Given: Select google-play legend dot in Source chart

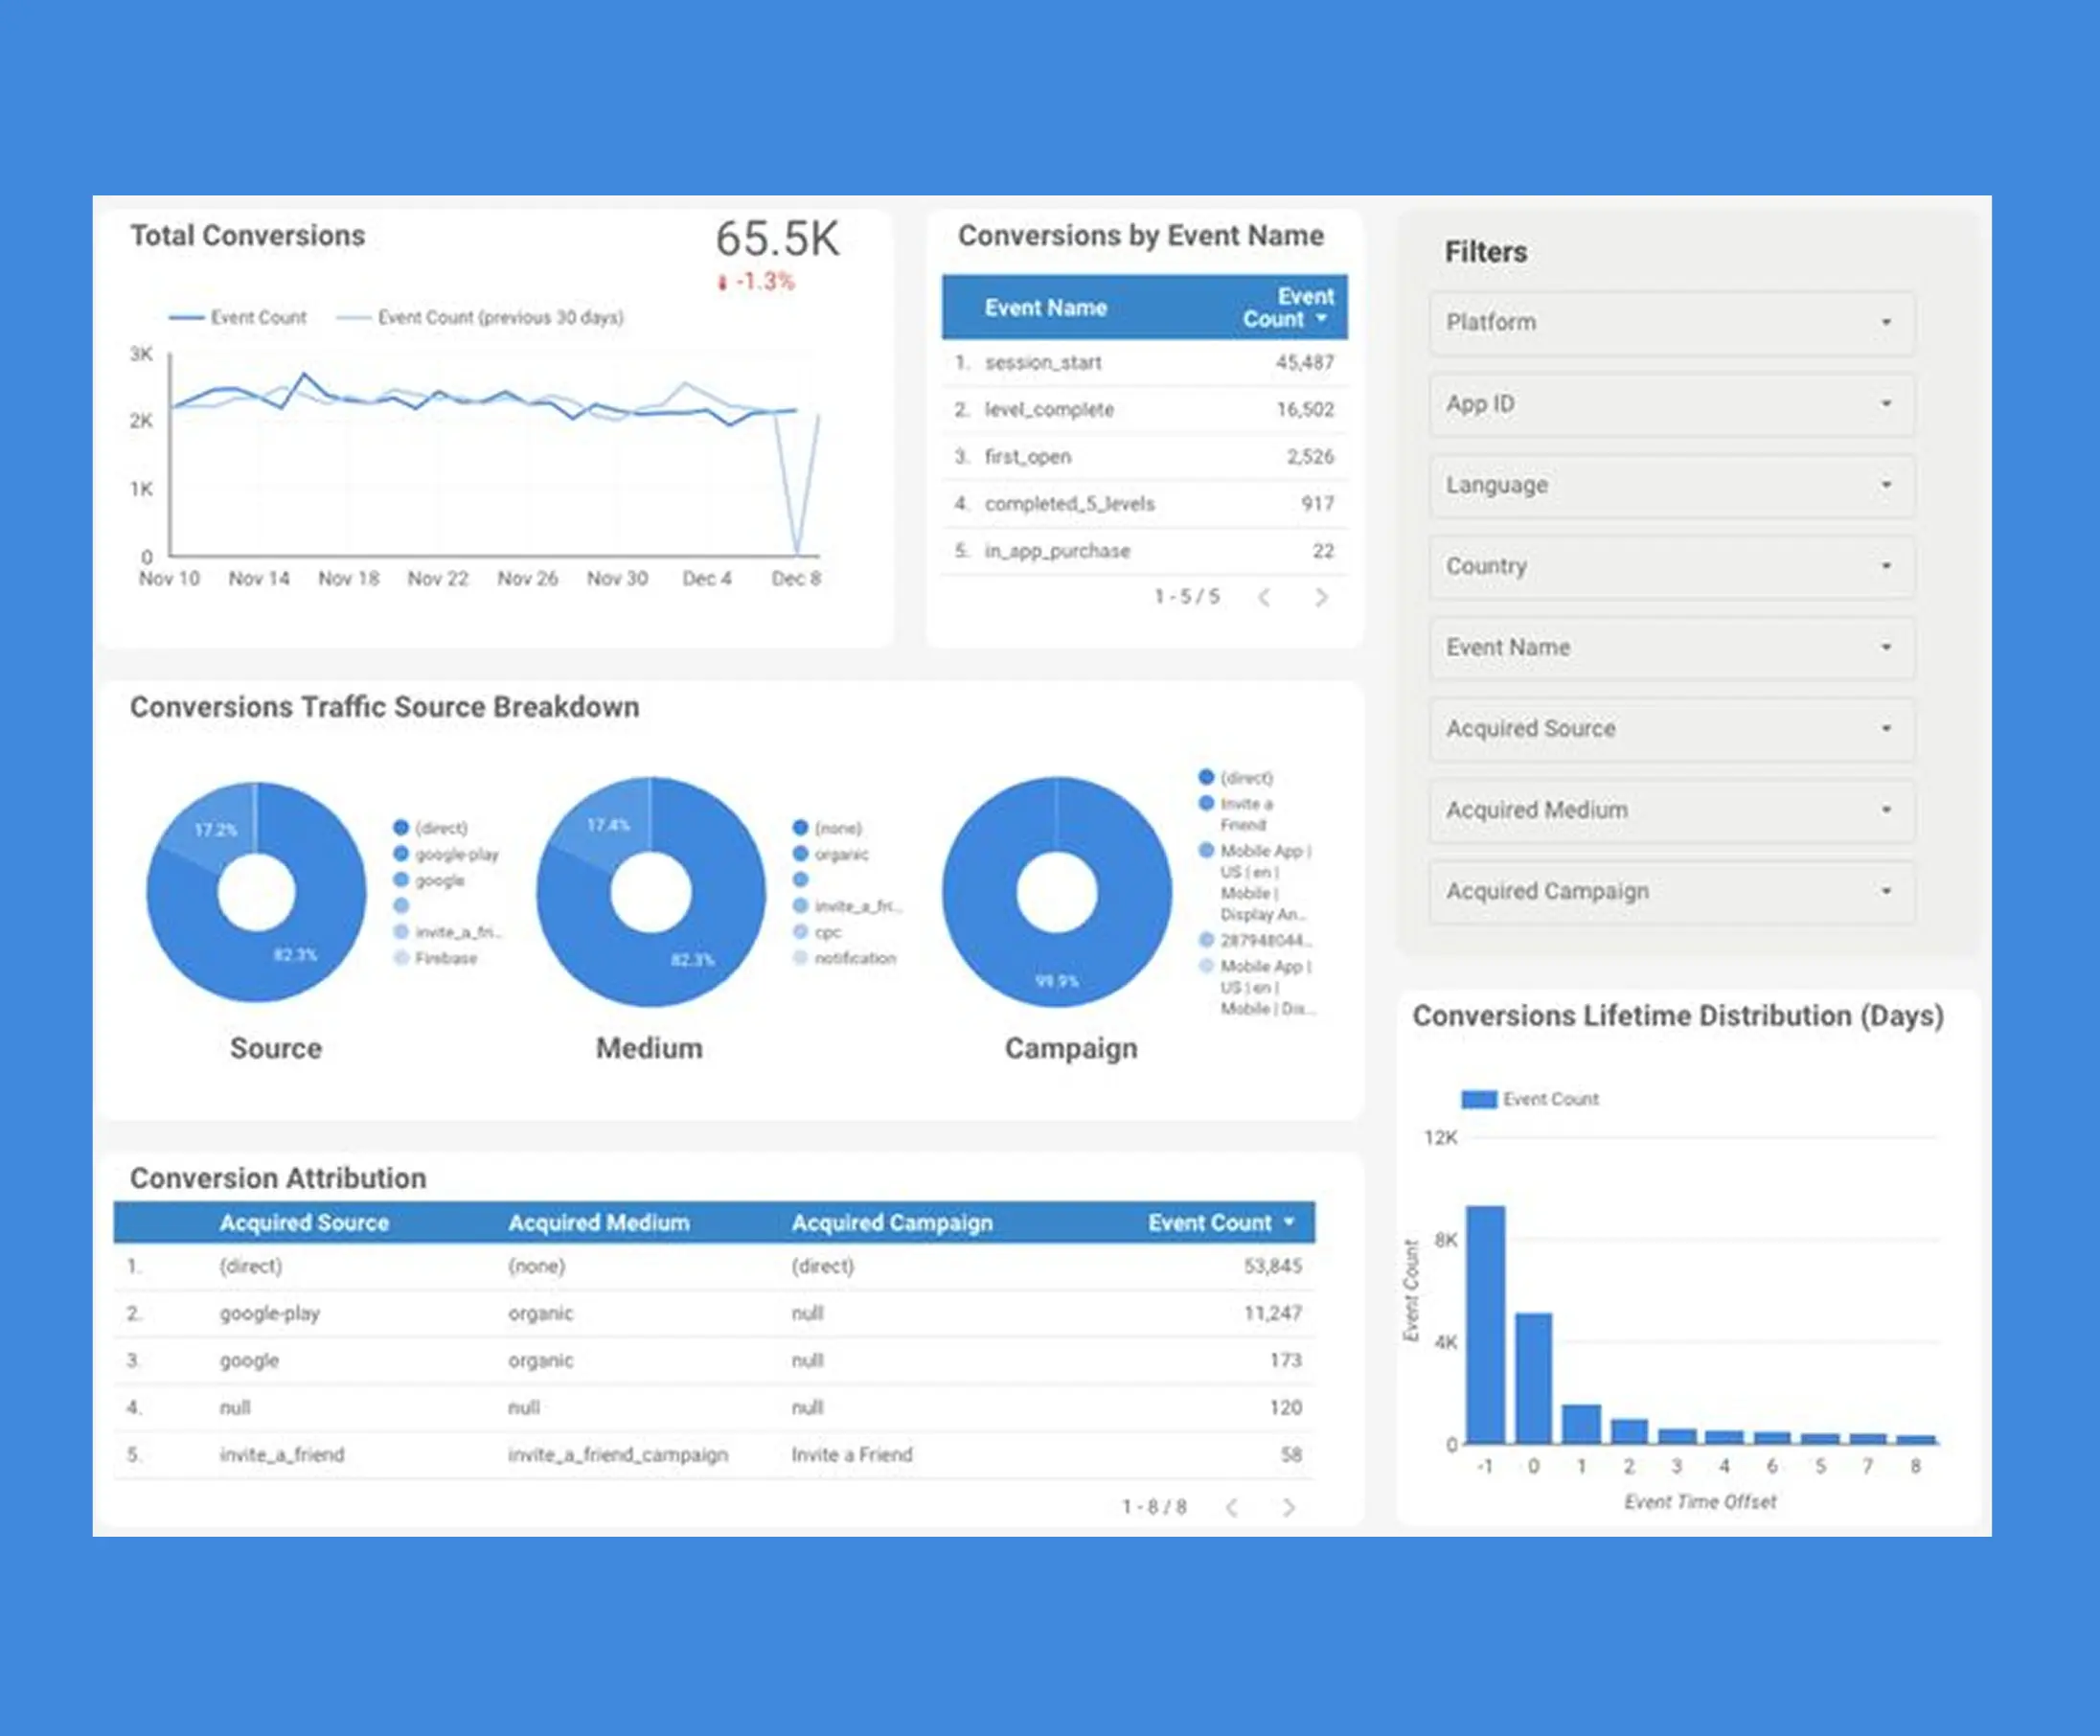Looking at the screenshot, I should [x=401, y=854].
